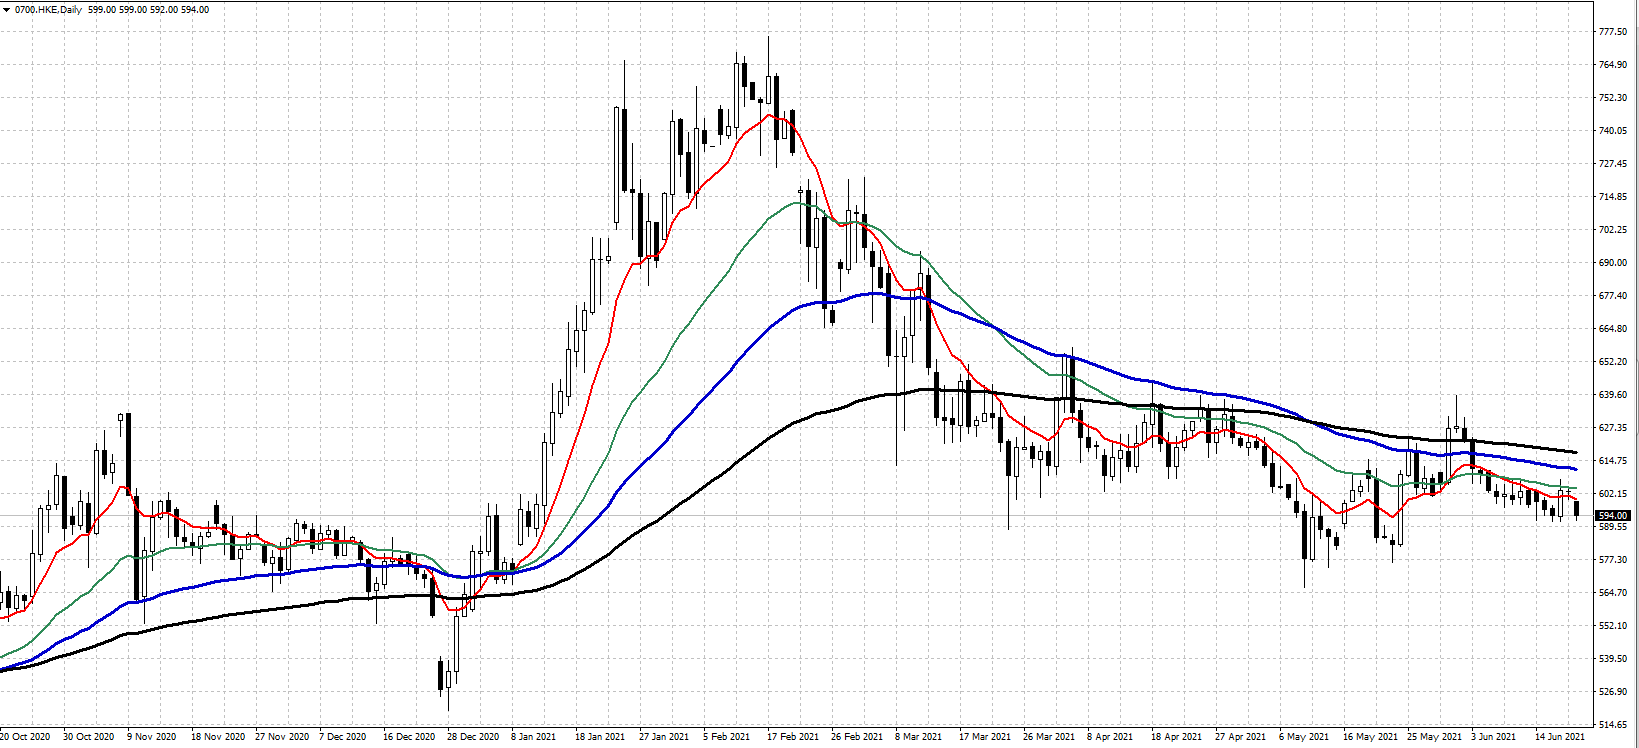The height and width of the screenshot is (748, 1639).
Task: Pick the 5 Feb 2021 time axis label
Action: click(x=727, y=737)
